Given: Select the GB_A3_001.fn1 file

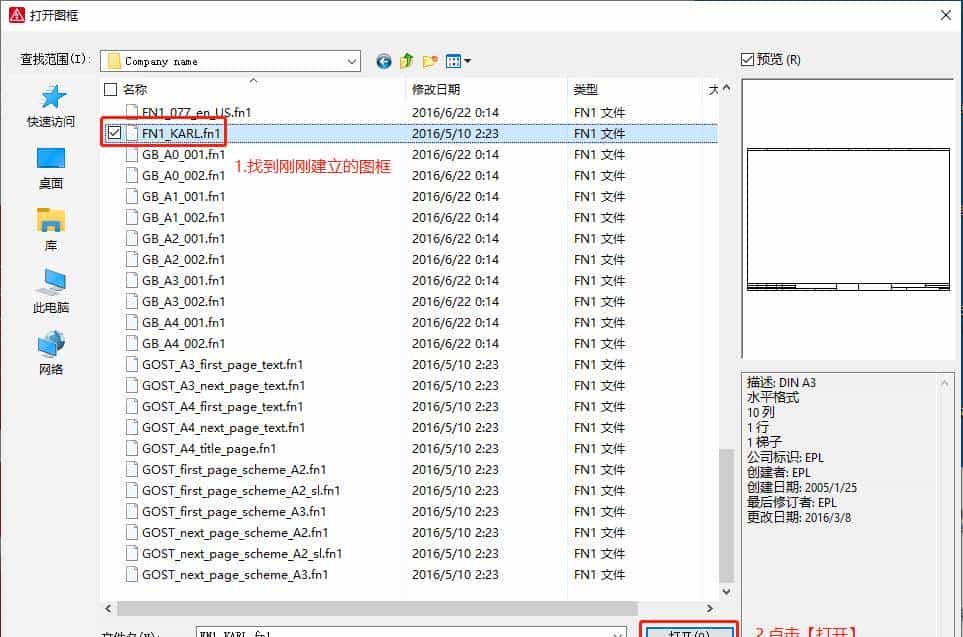Looking at the screenshot, I should coord(183,281).
